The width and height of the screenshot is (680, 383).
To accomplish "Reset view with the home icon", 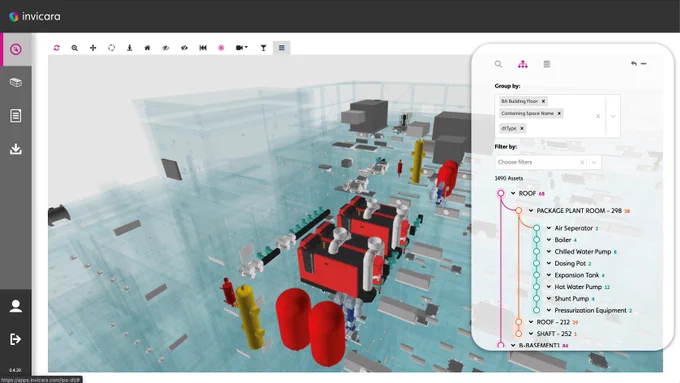I will click(x=147, y=48).
